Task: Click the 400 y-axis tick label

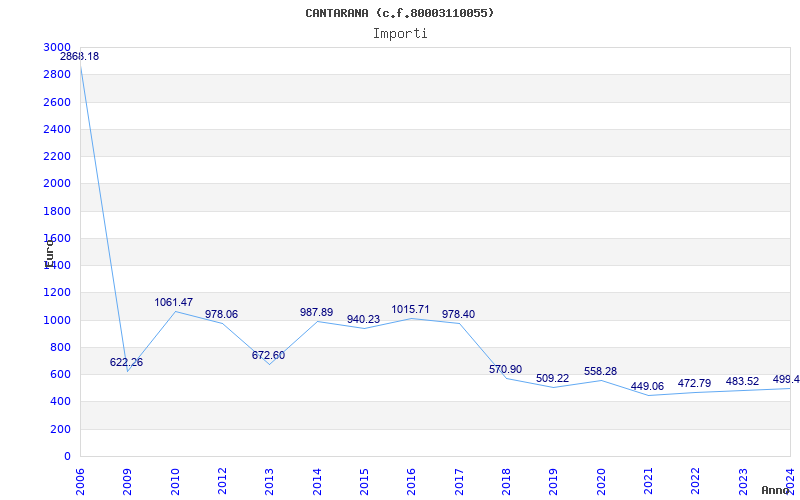Action: (61, 402)
